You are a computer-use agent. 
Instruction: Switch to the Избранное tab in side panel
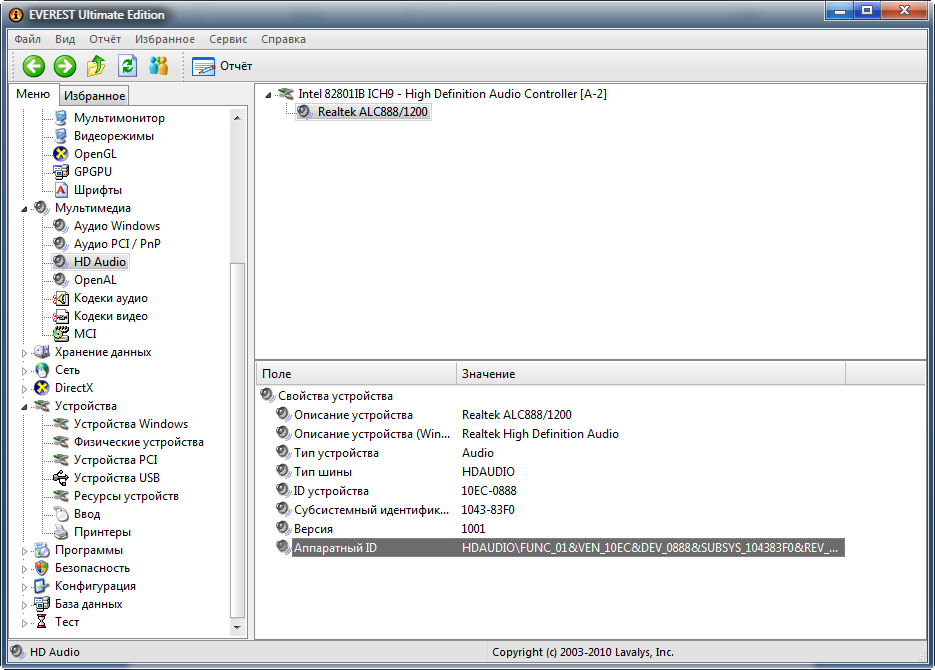[94, 95]
